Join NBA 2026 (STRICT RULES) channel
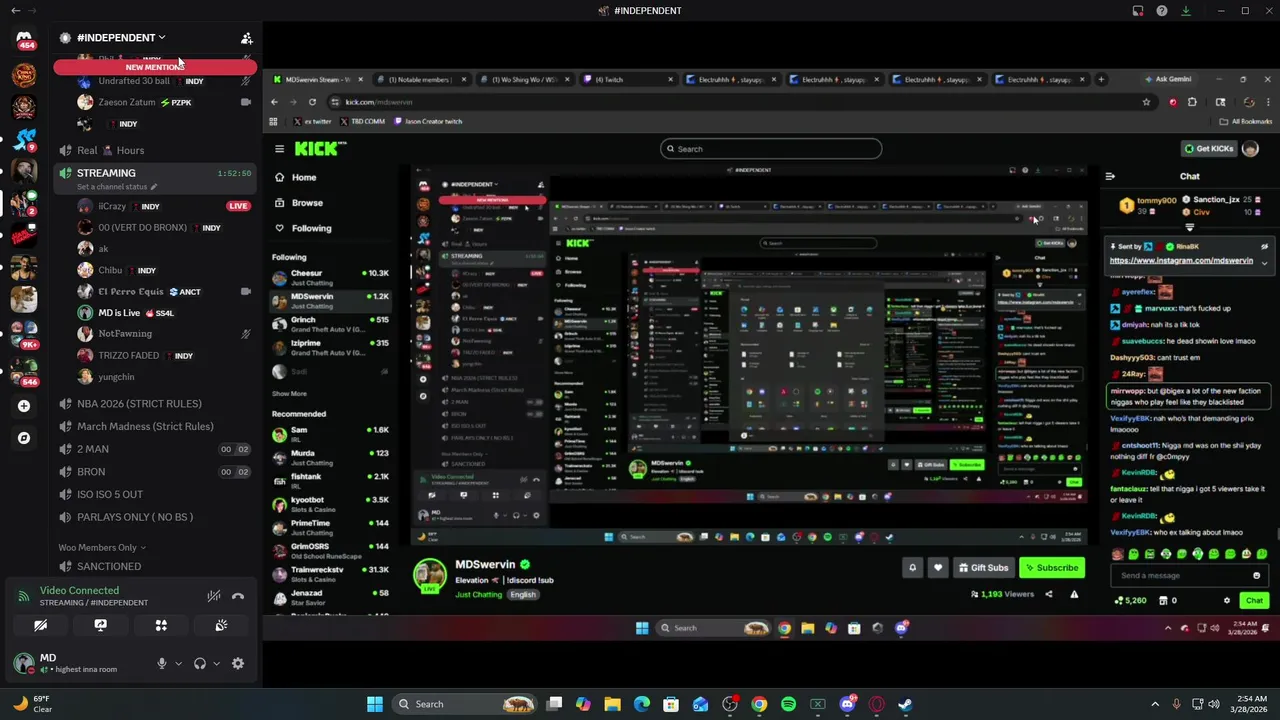Image resolution: width=1280 pixels, height=720 pixels. (154, 404)
